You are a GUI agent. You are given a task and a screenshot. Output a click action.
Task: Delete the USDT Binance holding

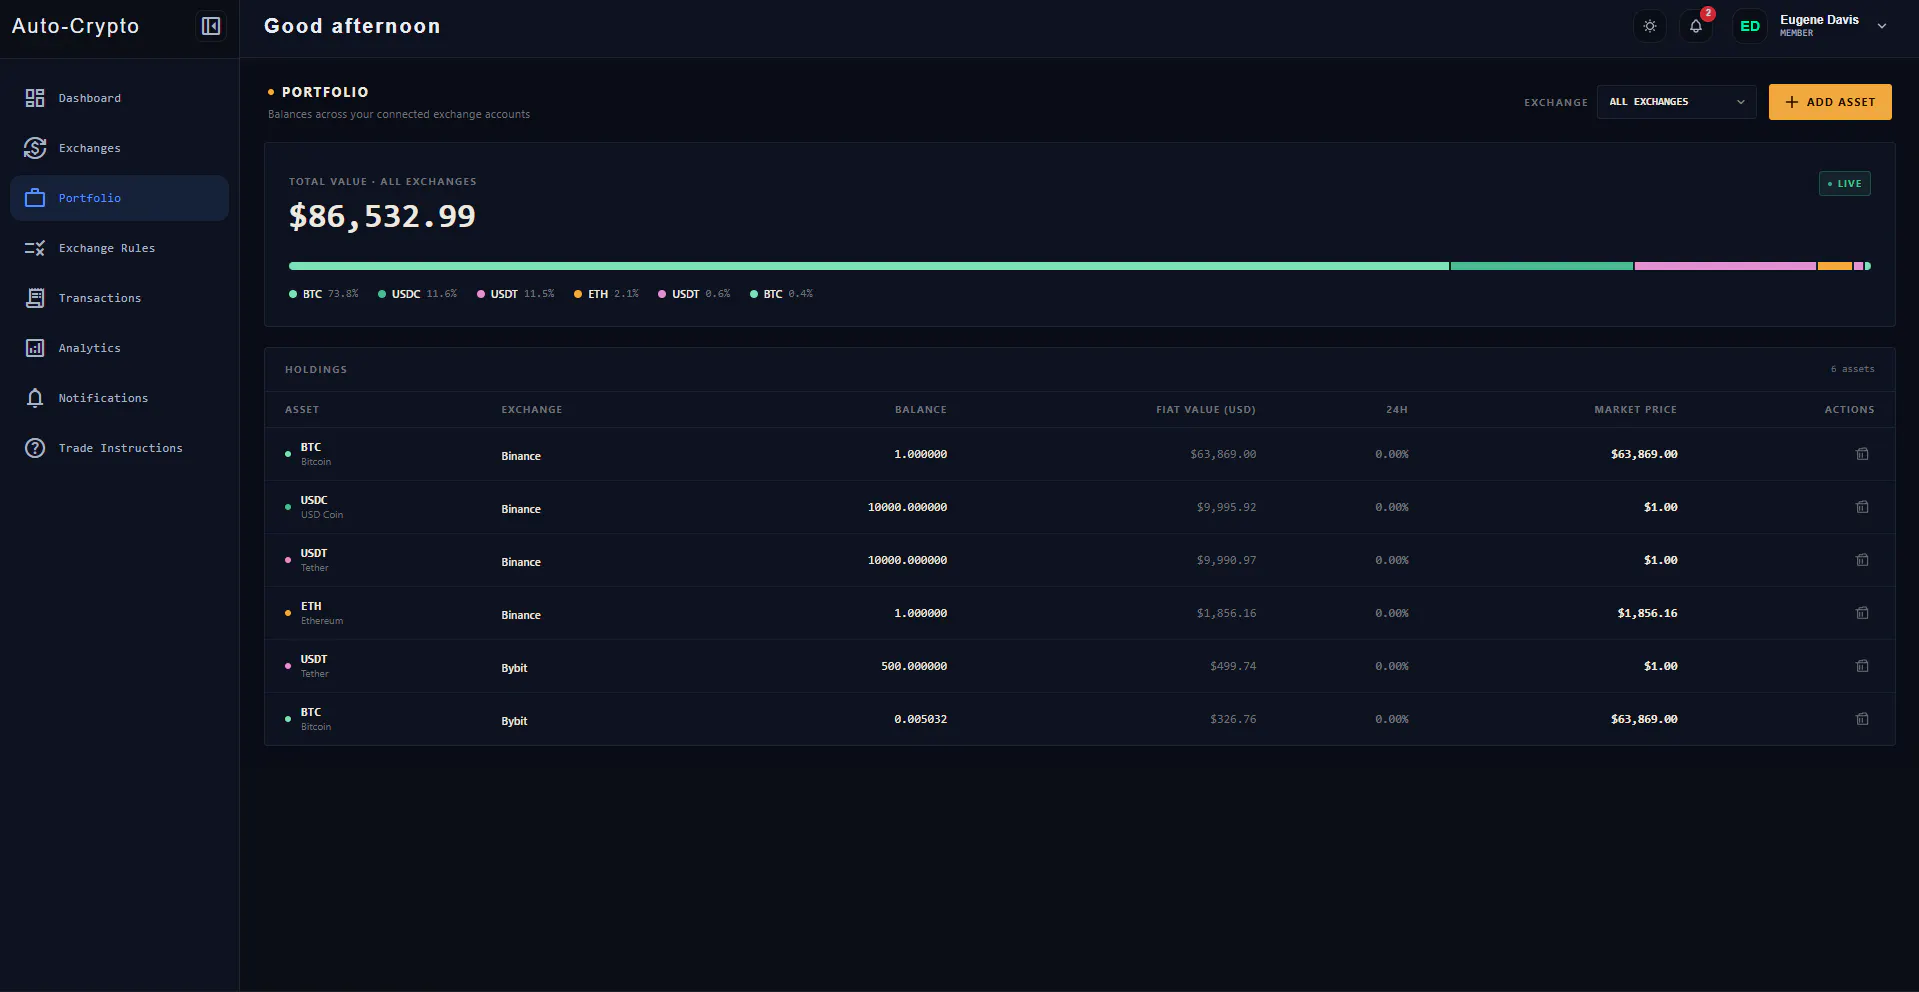(x=1862, y=560)
